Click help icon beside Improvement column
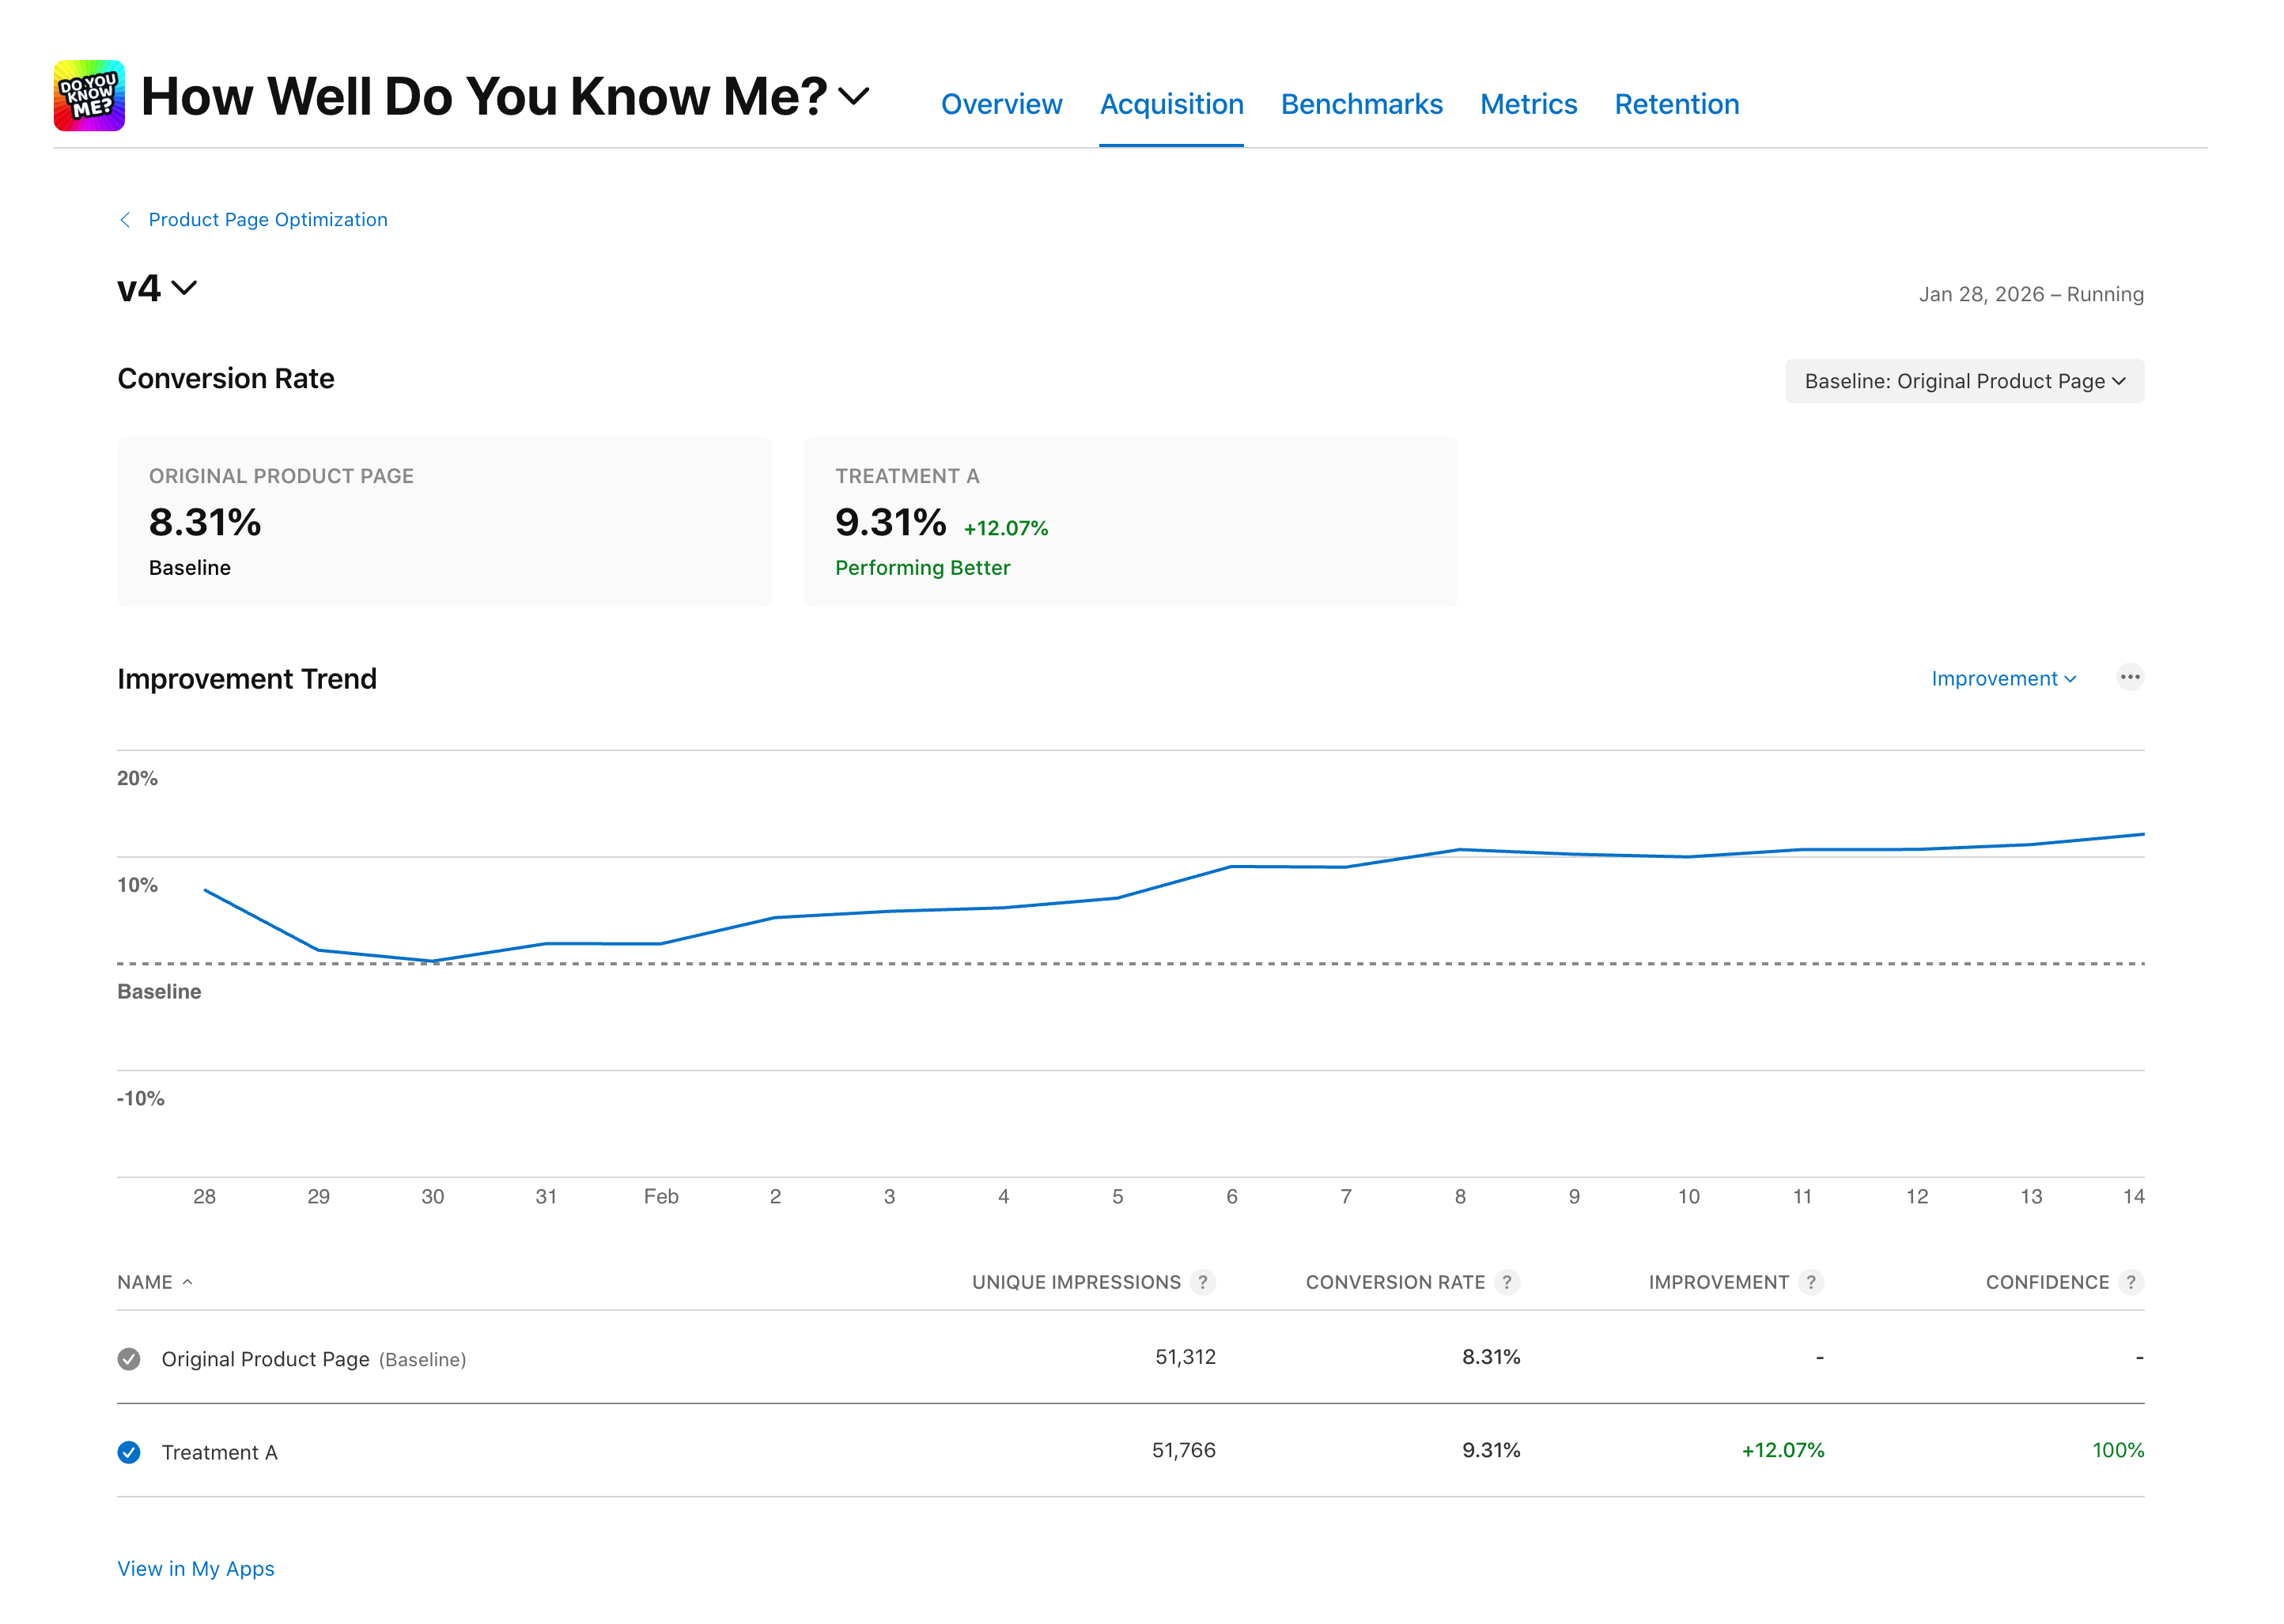2284x1624 pixels. click(x=1810, y=1282)
